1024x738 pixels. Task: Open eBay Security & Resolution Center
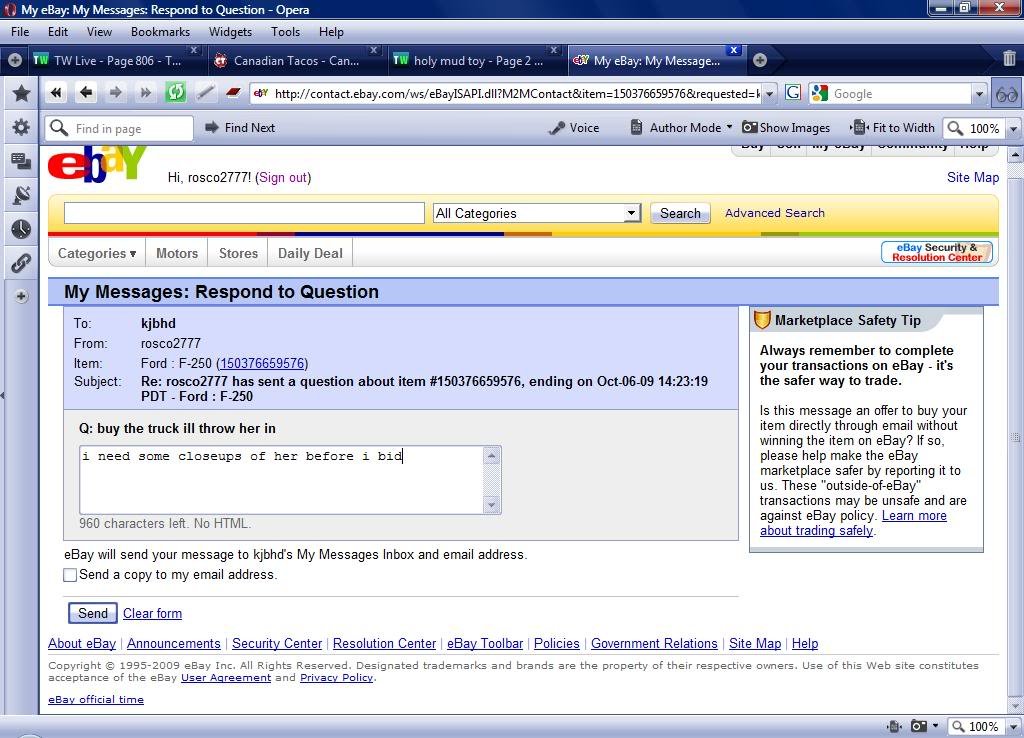936,252
